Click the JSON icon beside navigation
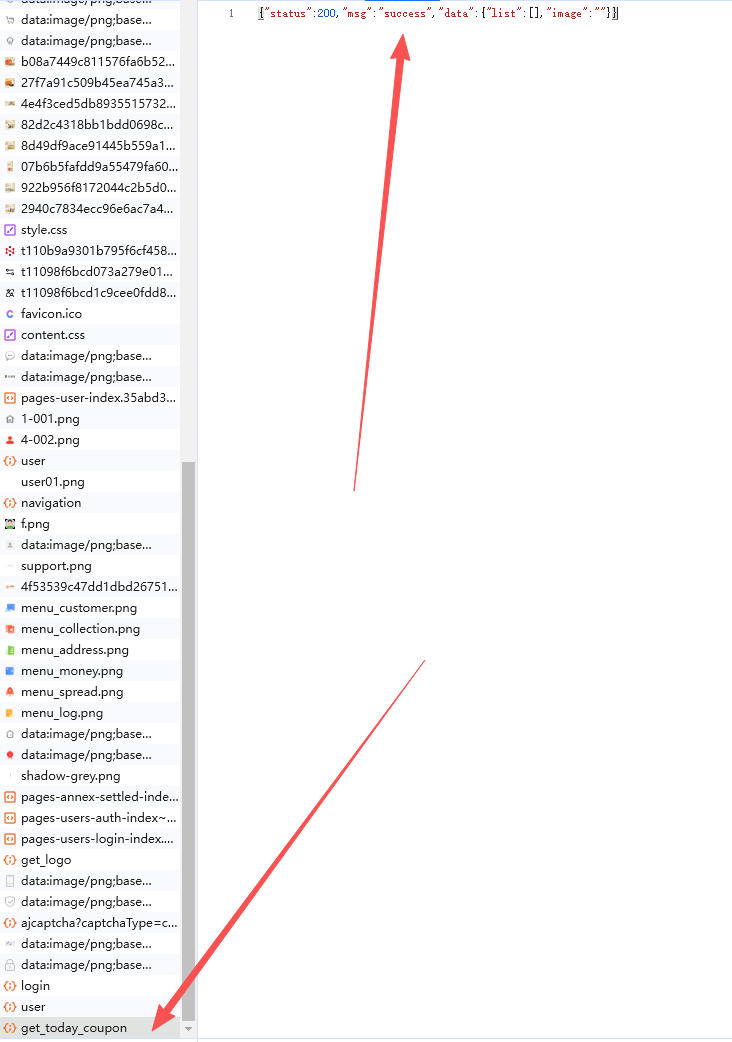Screen dimensions: 732x1042 [x=10, y=502]
